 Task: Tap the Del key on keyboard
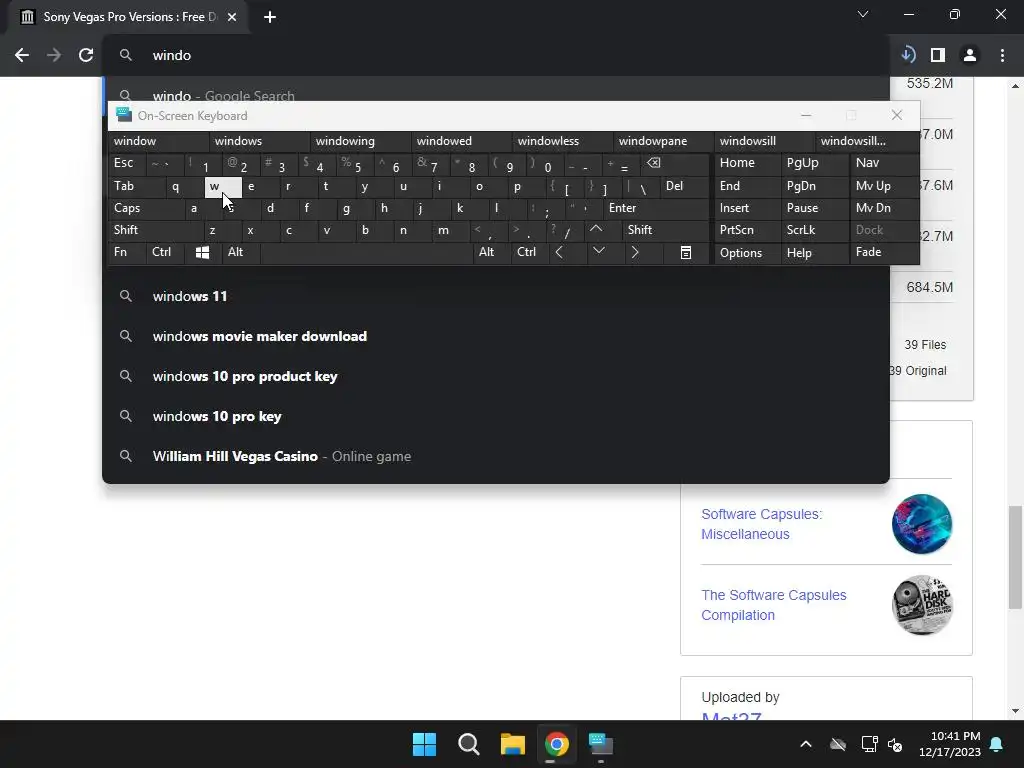coord(684,186)
